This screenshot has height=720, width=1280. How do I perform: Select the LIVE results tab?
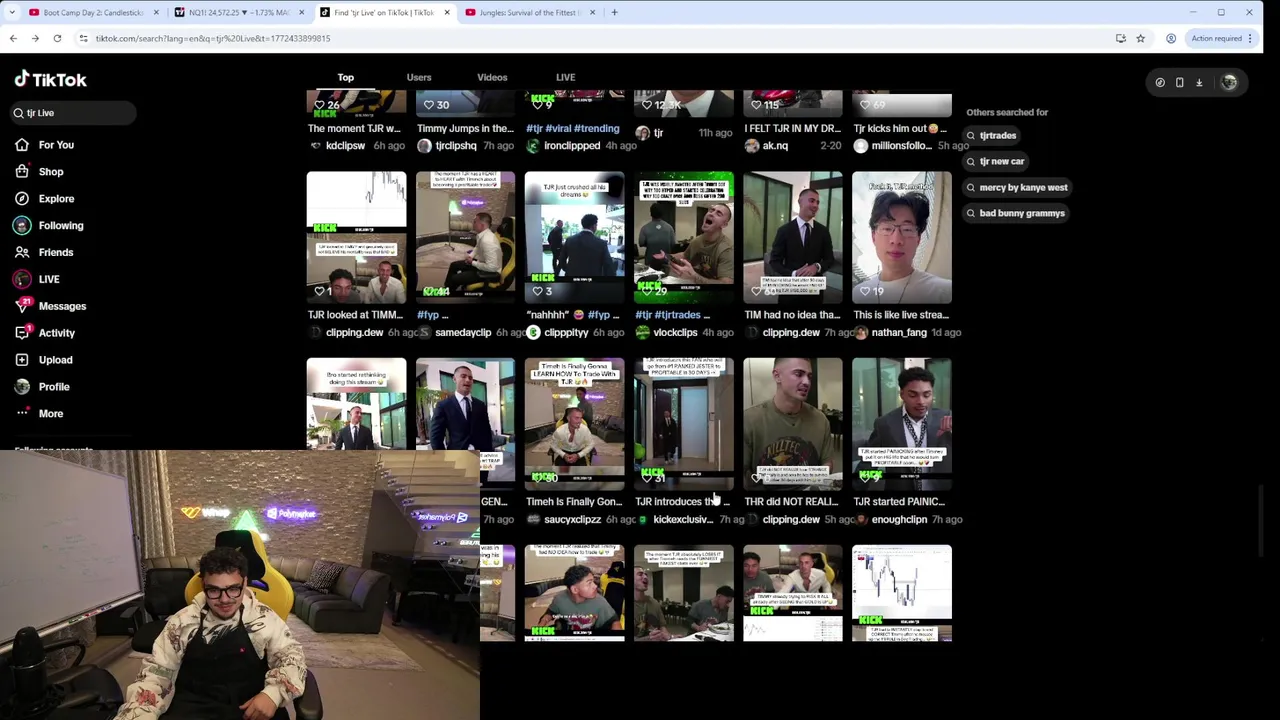tap(566, 77)
